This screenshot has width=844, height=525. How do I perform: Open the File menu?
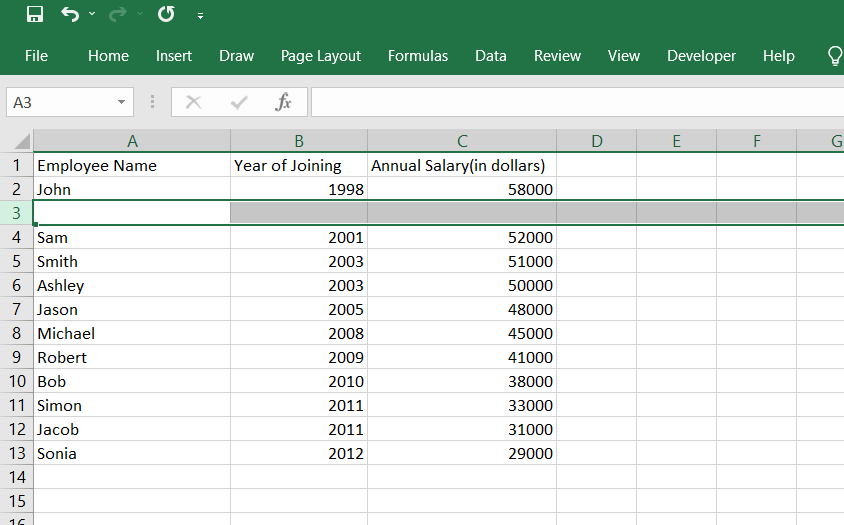tap(36, 56)
